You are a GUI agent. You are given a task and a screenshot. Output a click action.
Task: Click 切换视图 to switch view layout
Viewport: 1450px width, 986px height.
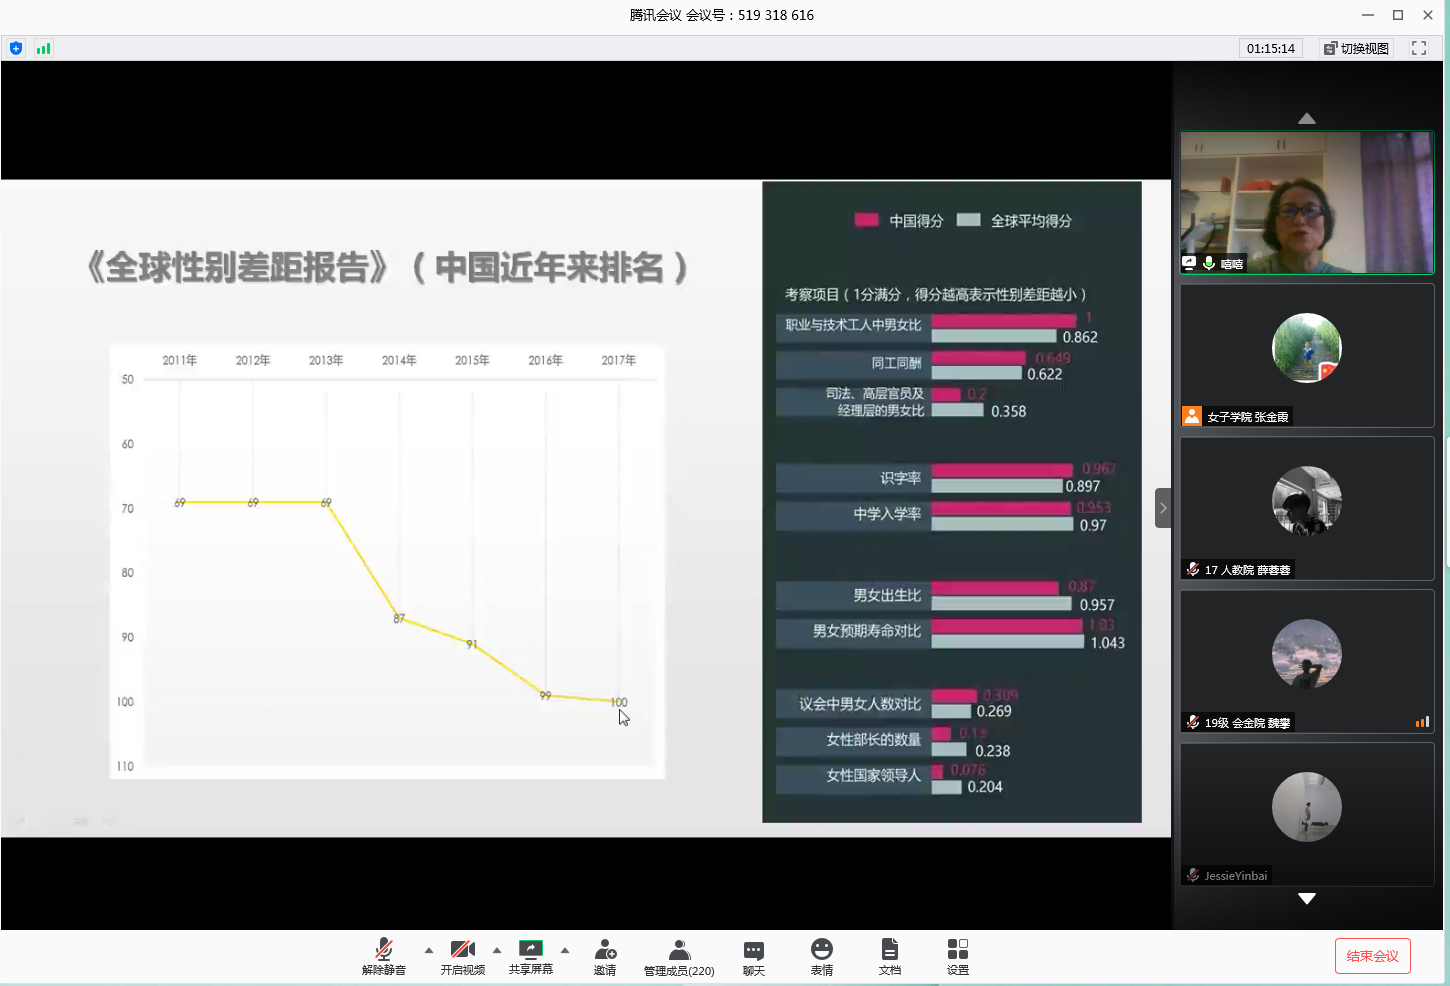click(x=1356, y=48)
